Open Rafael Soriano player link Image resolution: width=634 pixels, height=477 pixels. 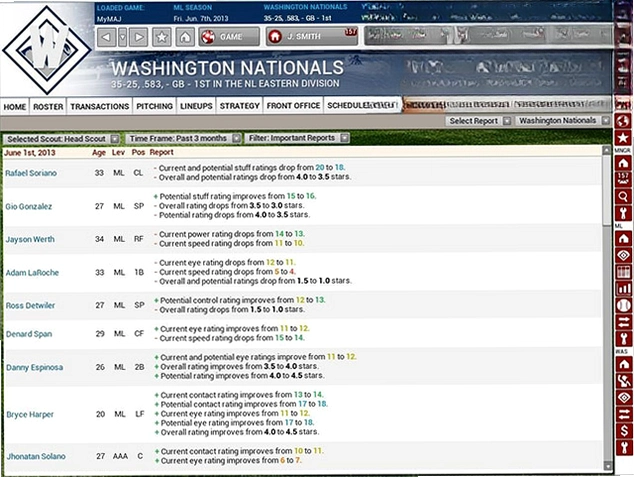tap(31, 173)
